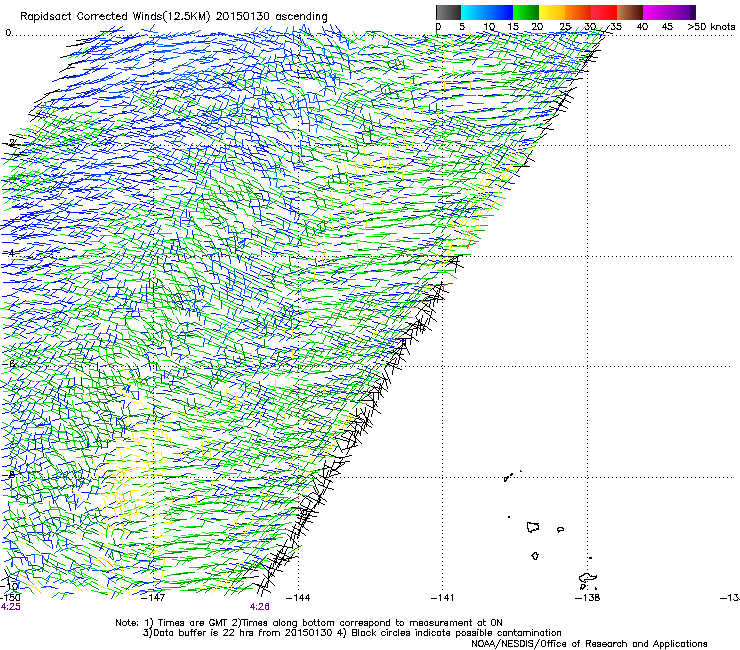Click the '20' label under the color bar
The width and height of the screenshot is (740, 650).
click(537, 27)
